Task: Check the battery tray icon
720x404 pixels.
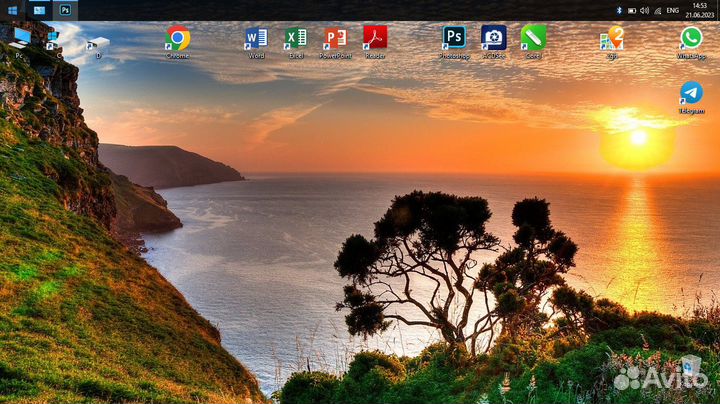Action: coord(632,10)
